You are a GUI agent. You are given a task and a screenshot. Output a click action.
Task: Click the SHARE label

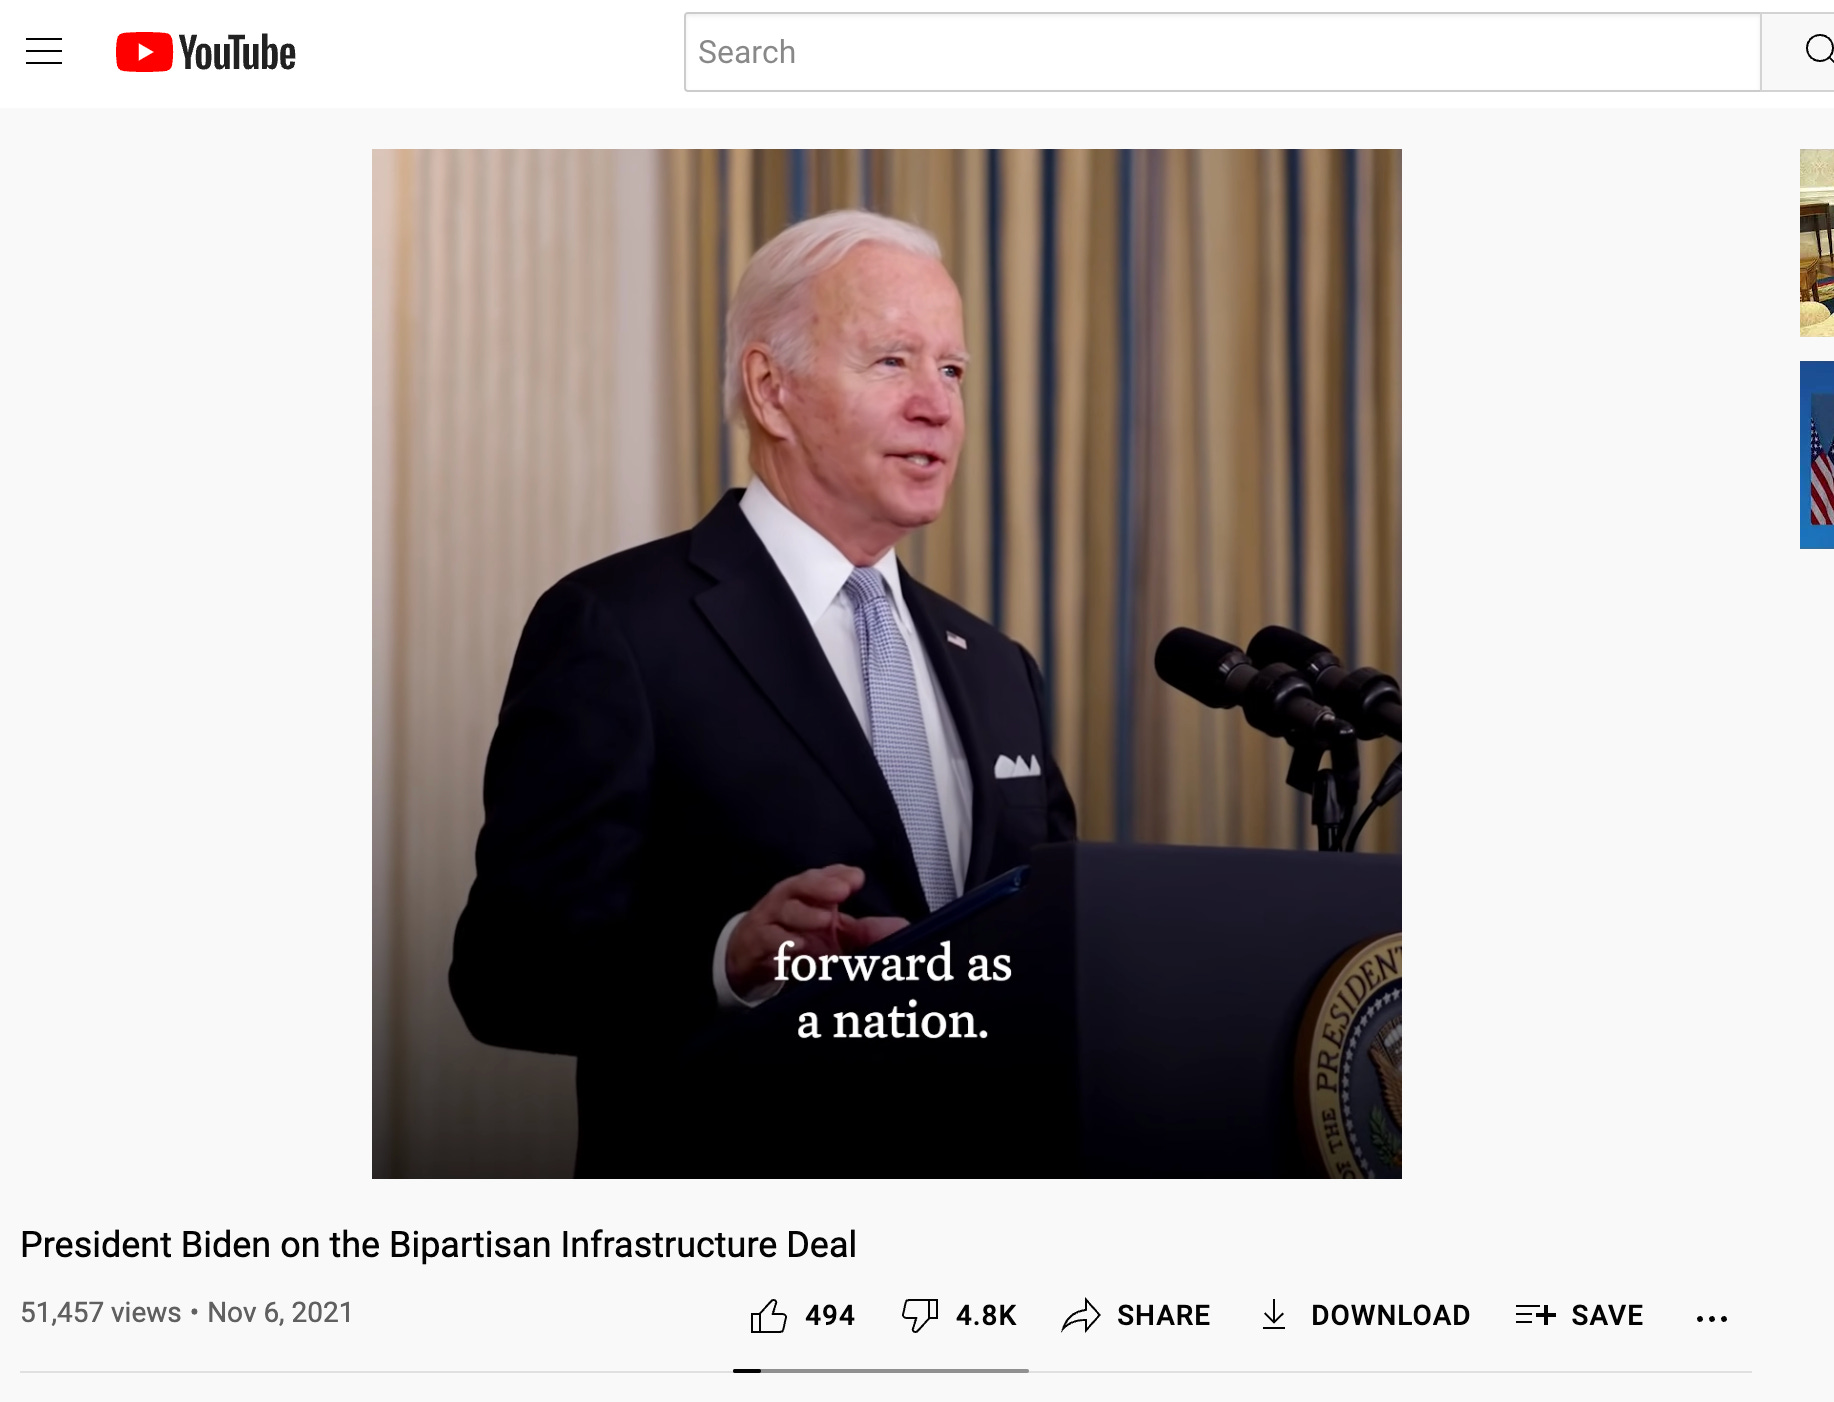(x=1164, y=1316)
